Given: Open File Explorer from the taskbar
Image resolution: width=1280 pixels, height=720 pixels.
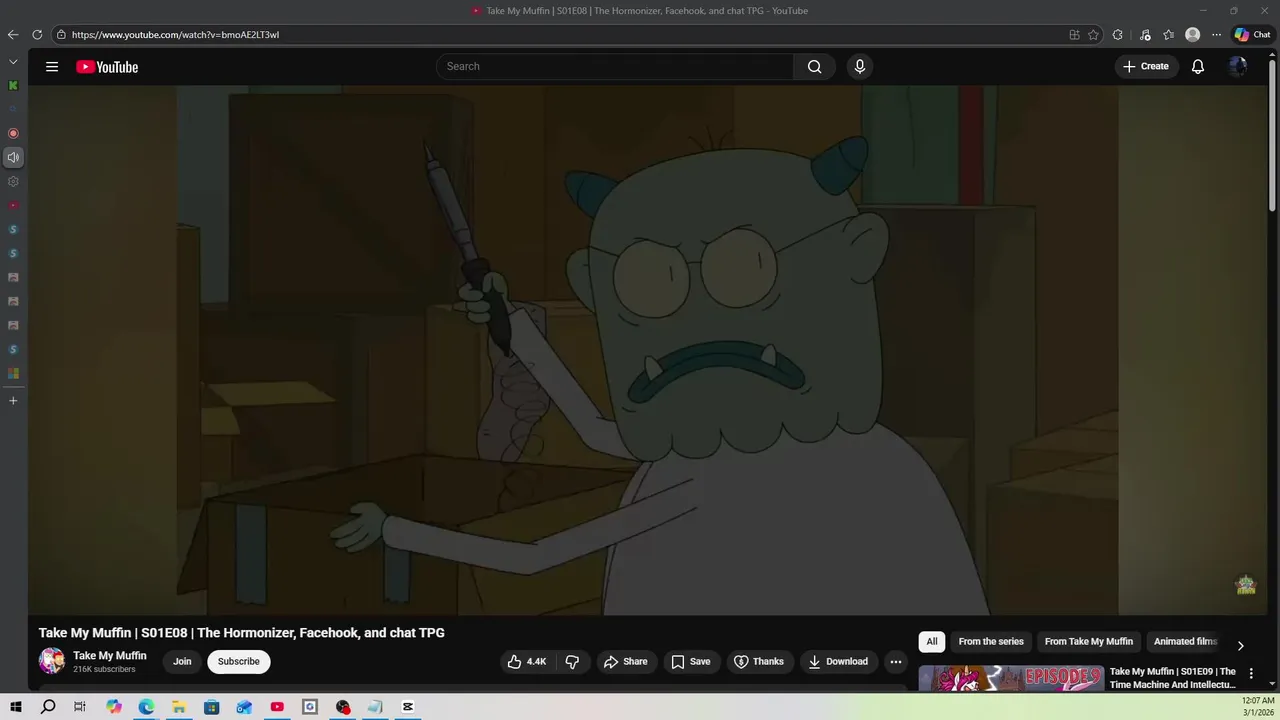Looking at the screenshot, I should [x=179, y=707].
